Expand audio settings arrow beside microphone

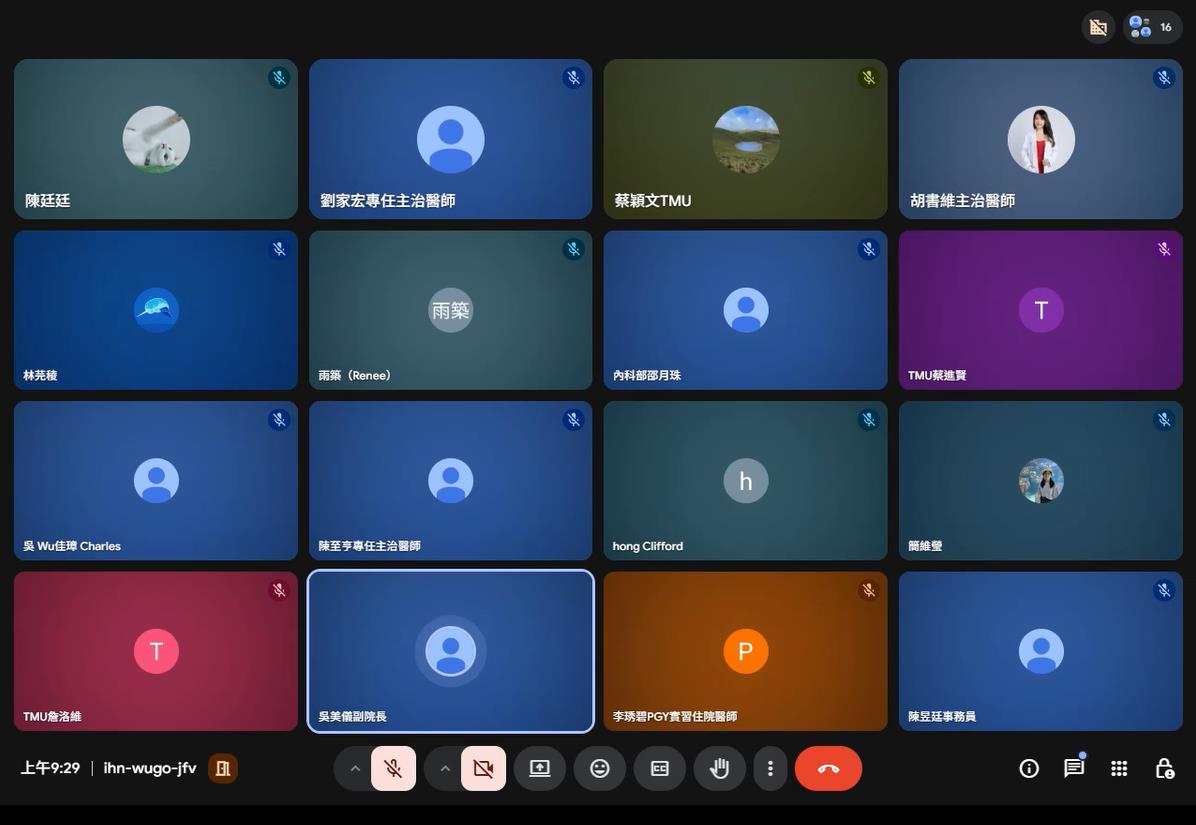[354, 768]
